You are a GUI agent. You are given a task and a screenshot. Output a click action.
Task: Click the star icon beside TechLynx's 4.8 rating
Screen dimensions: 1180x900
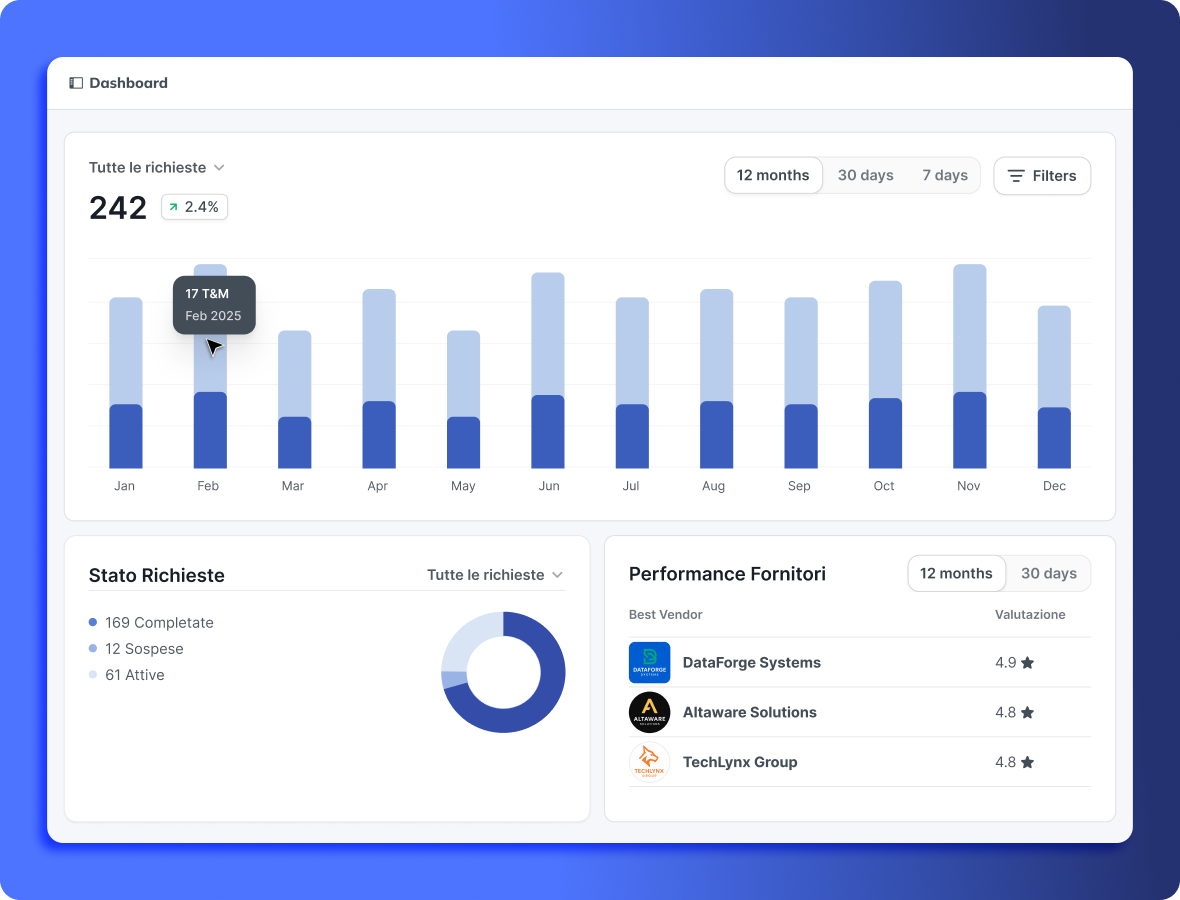[1027, 762]
